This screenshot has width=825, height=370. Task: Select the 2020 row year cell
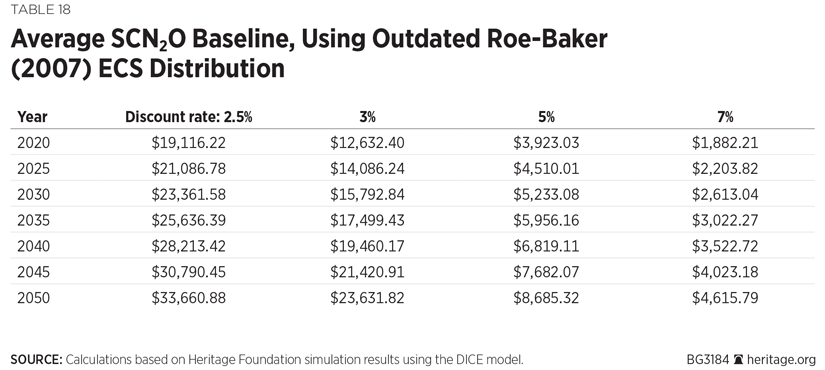point(33,143)
